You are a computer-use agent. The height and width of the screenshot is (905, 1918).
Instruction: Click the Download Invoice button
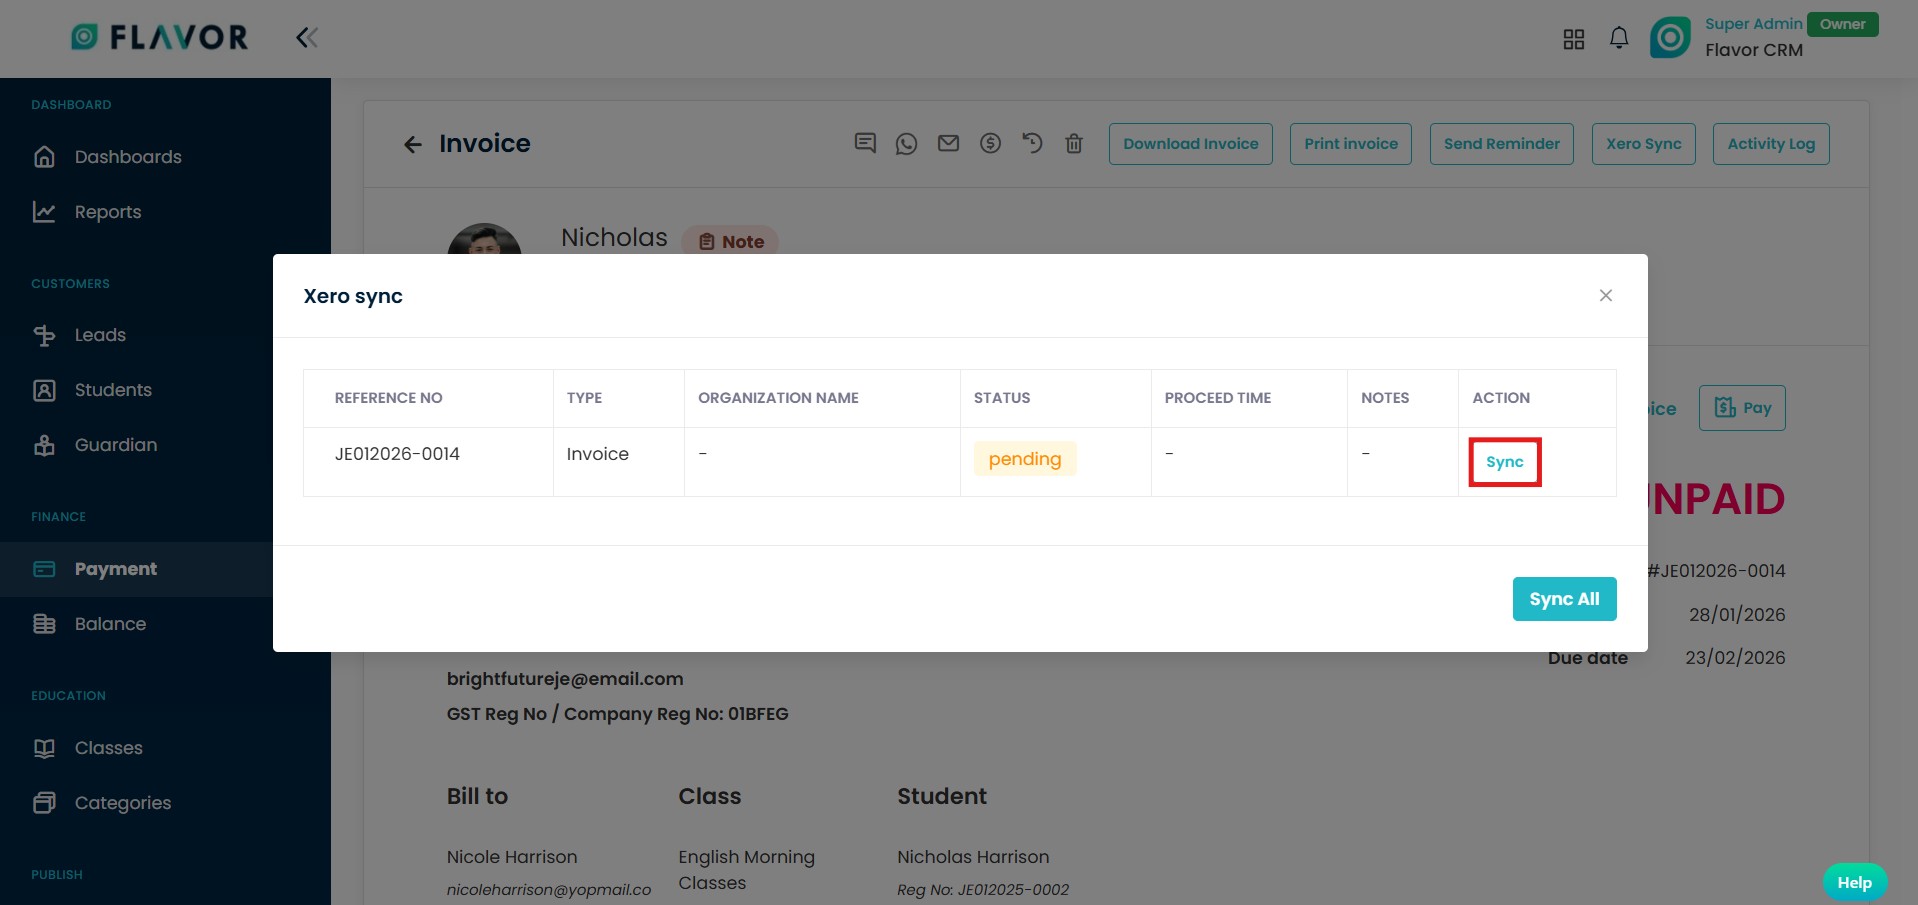tap(1190, 144)
